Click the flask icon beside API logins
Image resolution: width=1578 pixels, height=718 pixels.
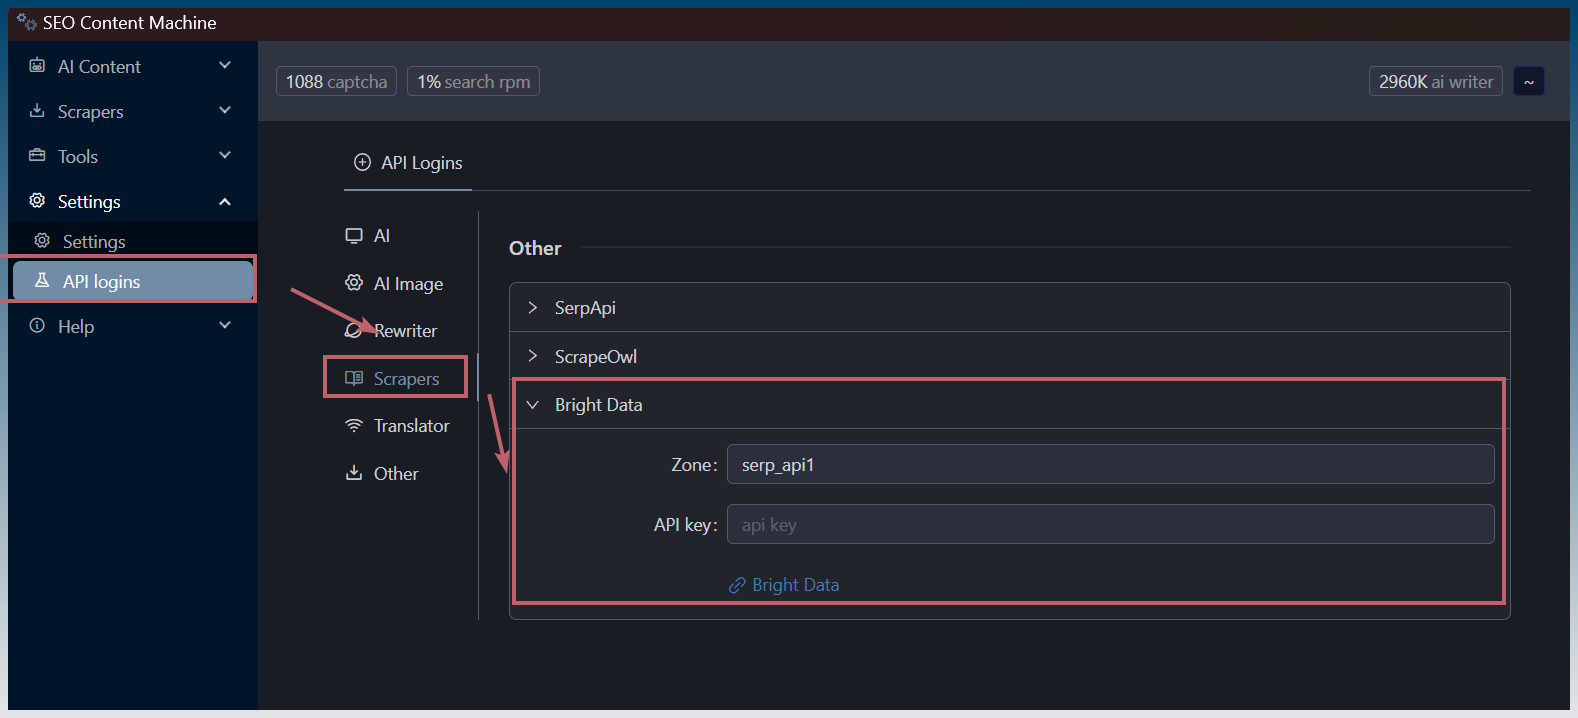pos(42,280)
